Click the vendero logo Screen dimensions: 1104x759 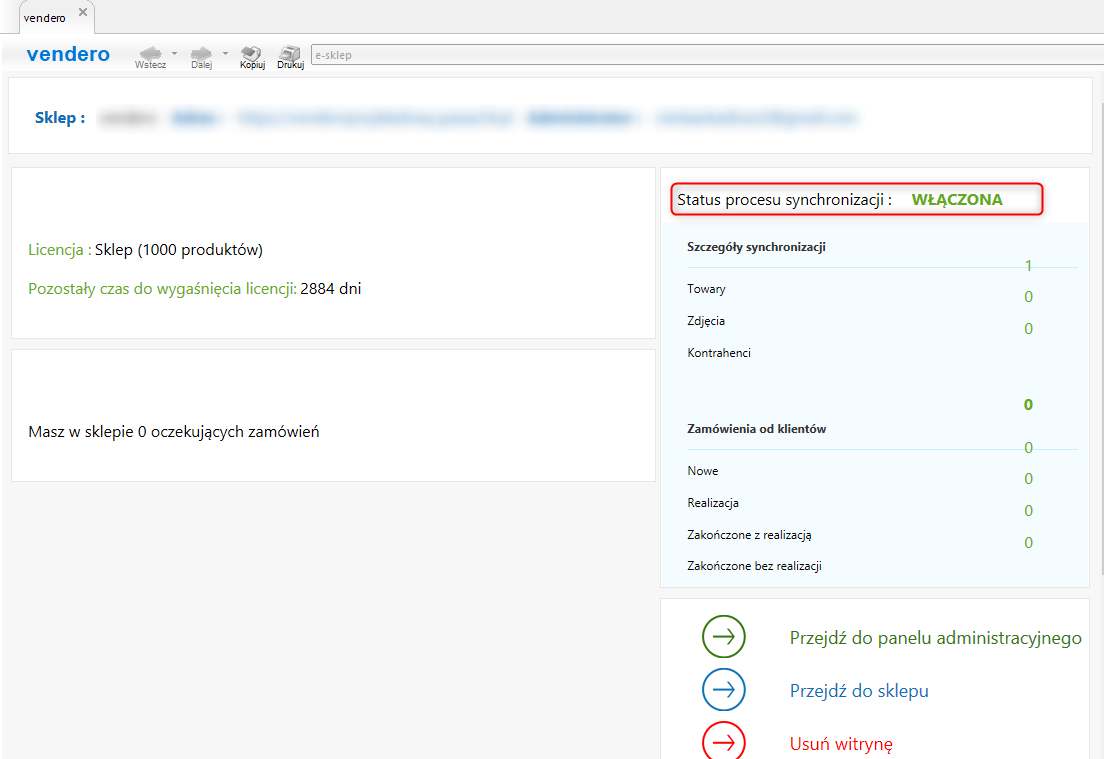(x=68, y=54)
